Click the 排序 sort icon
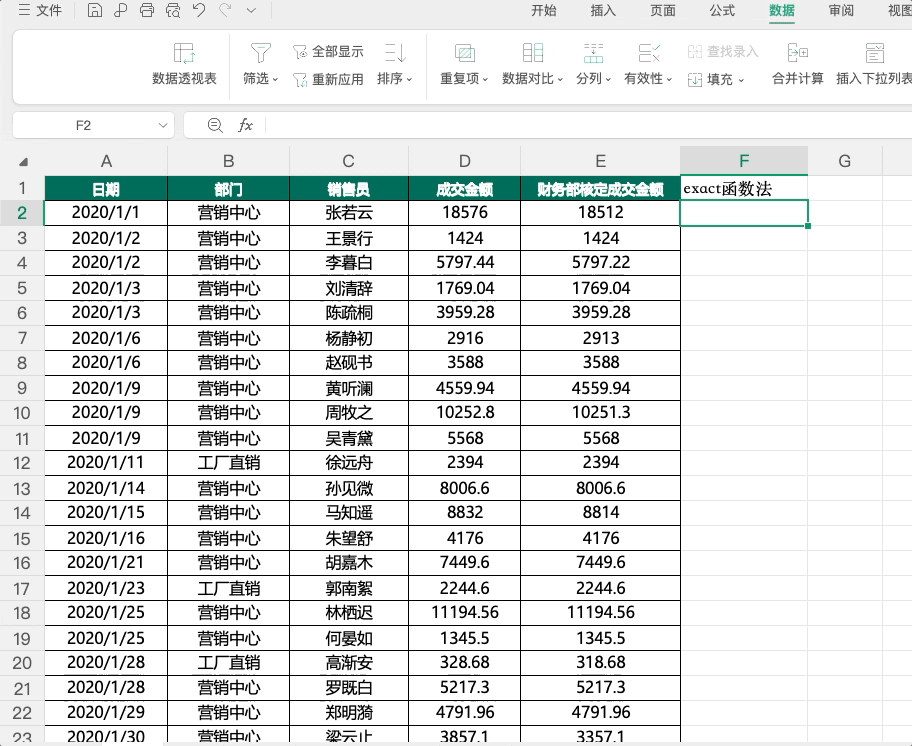Screen dimensions: 912x746 click(395, 53)
